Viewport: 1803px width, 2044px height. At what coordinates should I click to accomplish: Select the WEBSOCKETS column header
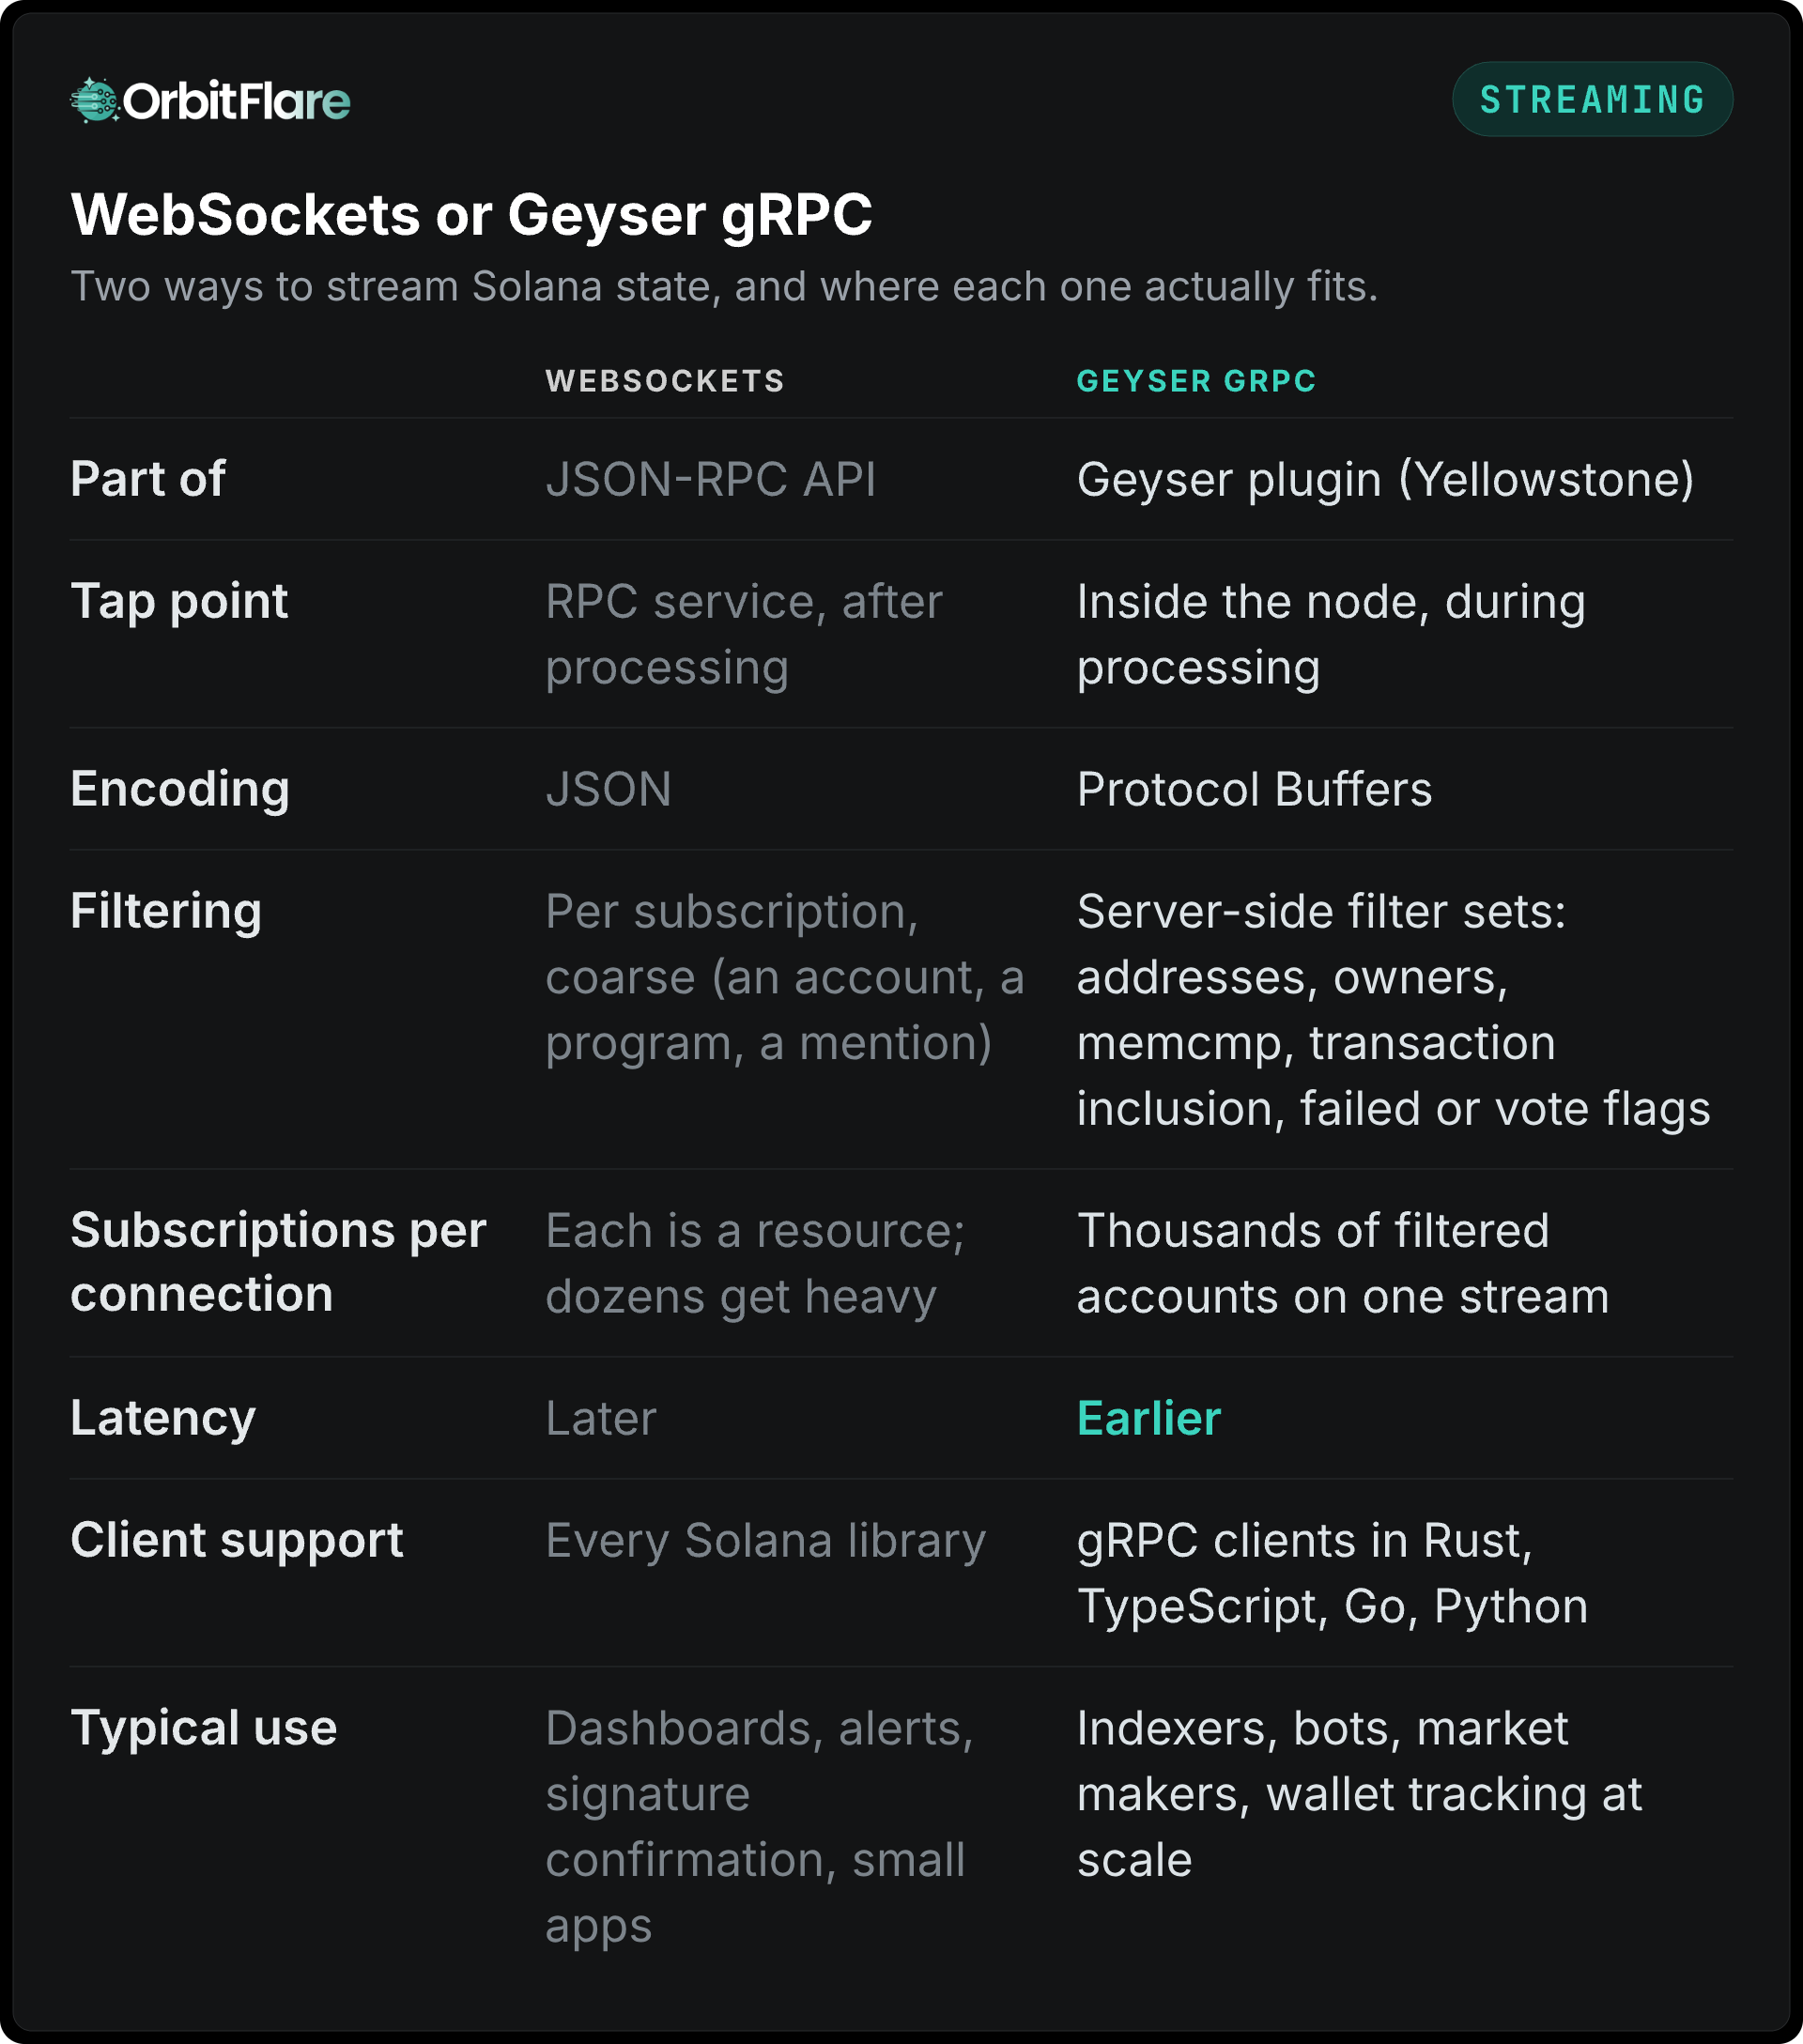click(665, 381)
